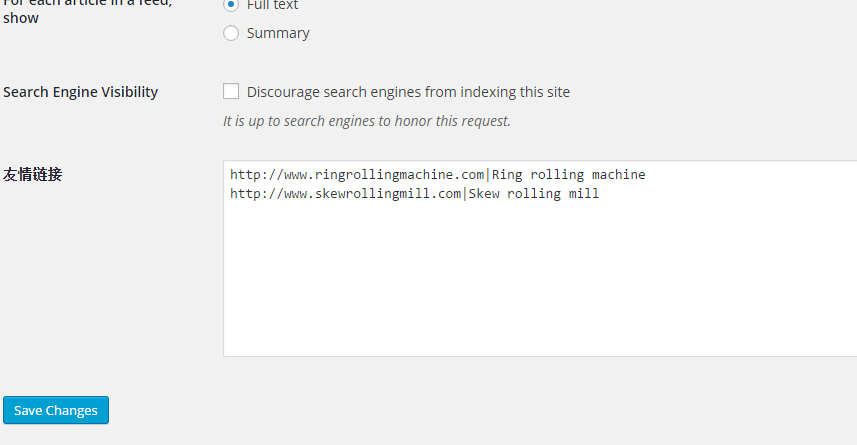The height and width of the screenshot is (445, 857).
Task: Click the Summary option label
Action: (278, 33)
